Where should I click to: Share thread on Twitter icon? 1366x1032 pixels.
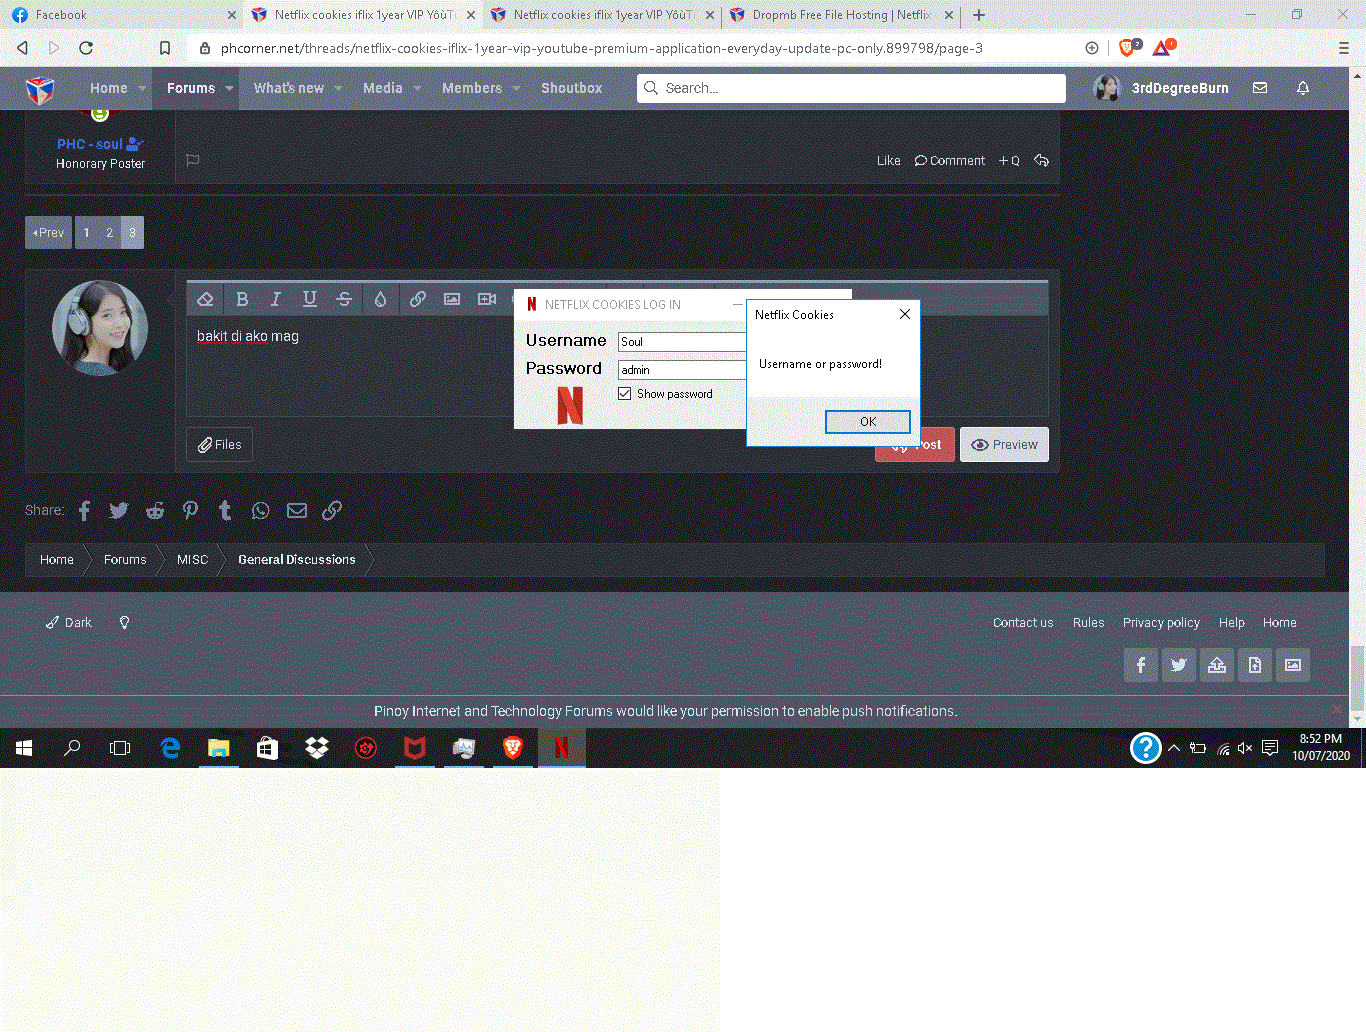[x=119, y=511]
